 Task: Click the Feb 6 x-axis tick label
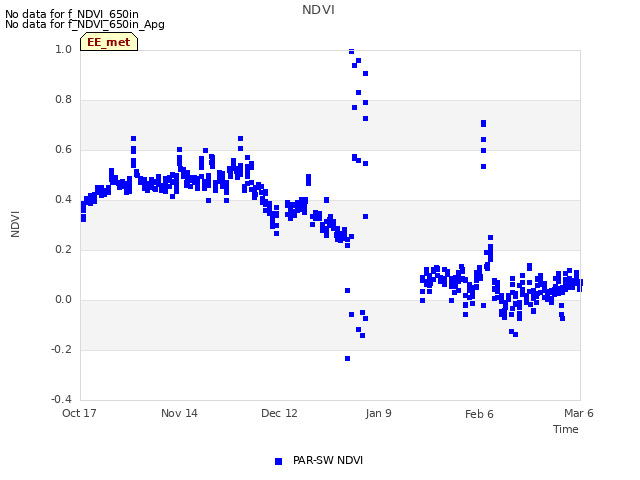click(479, 414)
